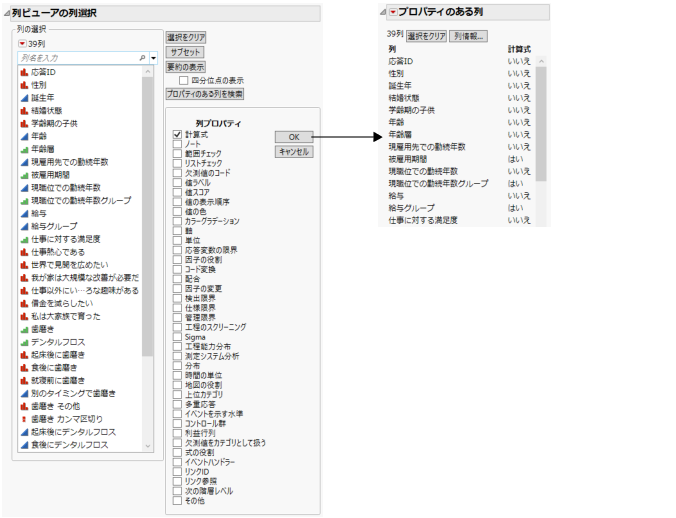Click the icon beside 私は大家族で育った

(25, 316)
